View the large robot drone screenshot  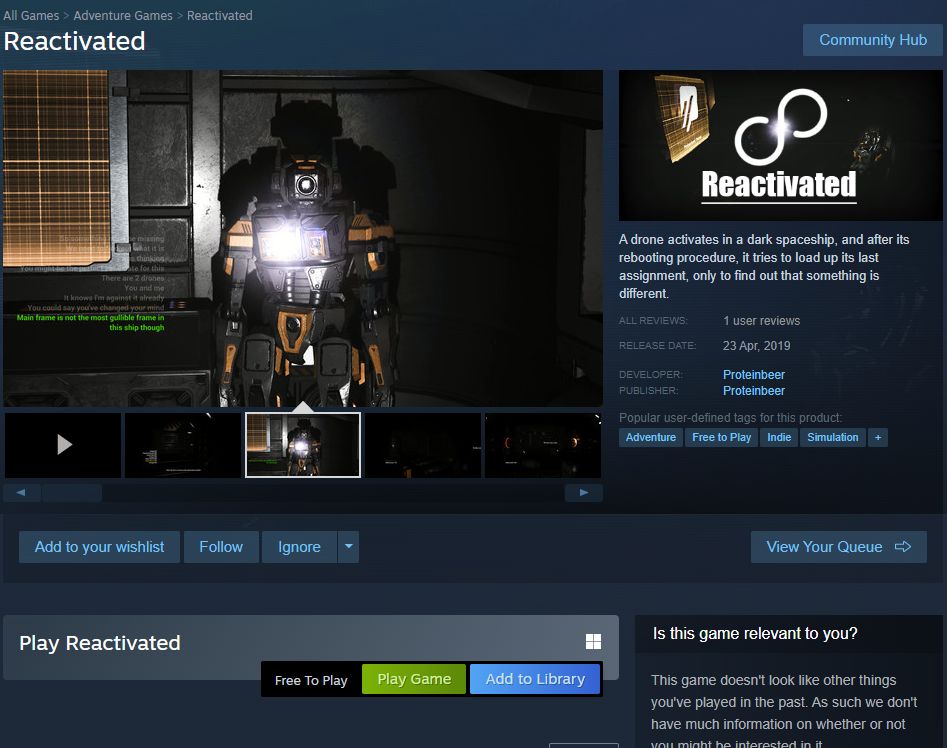(x=303, y=238)
